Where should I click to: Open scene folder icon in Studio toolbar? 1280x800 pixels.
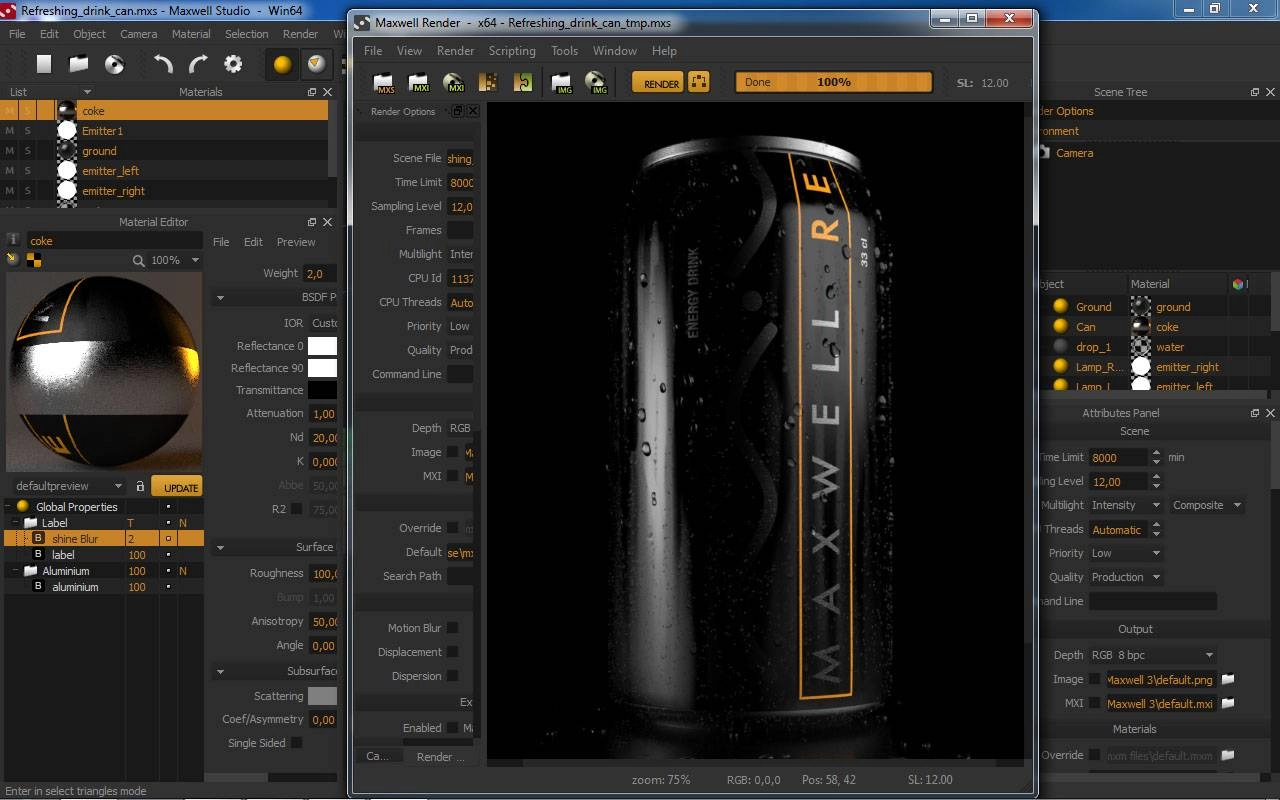[x=79, y=64]
